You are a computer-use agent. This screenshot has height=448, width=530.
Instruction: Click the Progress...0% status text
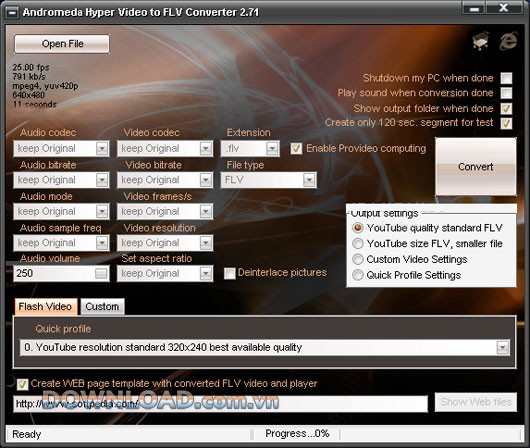click(x=297, y=433)
